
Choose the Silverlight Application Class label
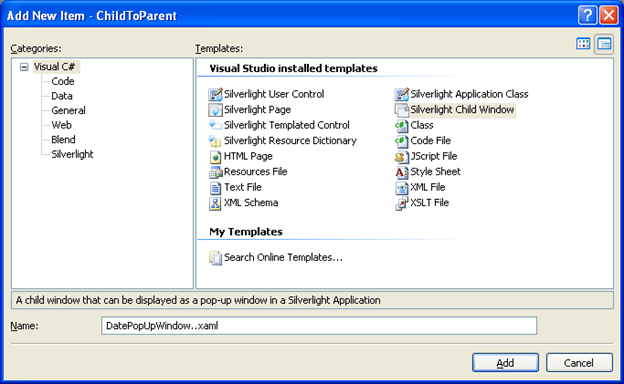click(469, 94)
